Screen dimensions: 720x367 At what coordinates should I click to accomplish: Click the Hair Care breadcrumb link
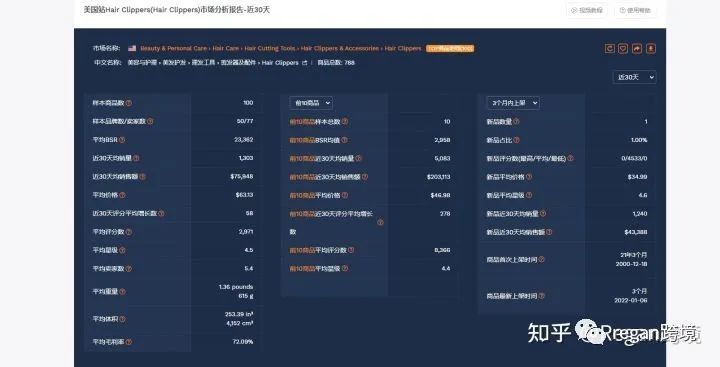point(226,48)
